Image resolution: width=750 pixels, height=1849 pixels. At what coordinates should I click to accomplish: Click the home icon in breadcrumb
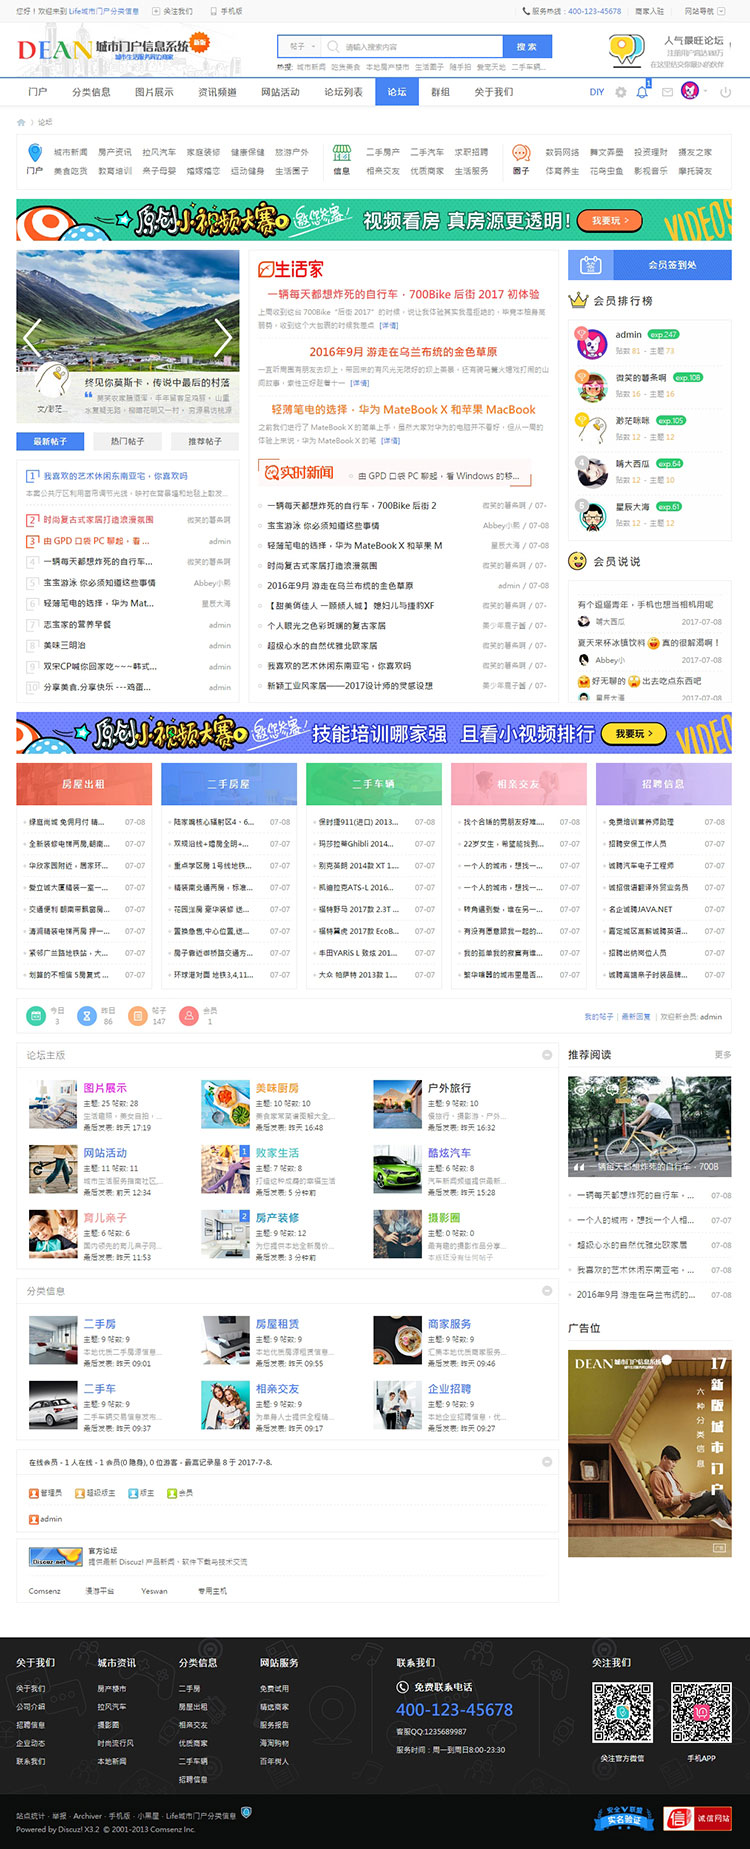pyautogui.click(x=21, y=122)
